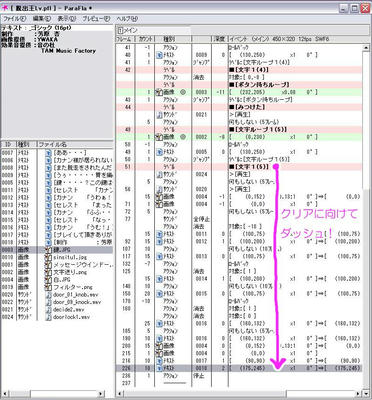Switch to the メイン tab

[128, 30]
